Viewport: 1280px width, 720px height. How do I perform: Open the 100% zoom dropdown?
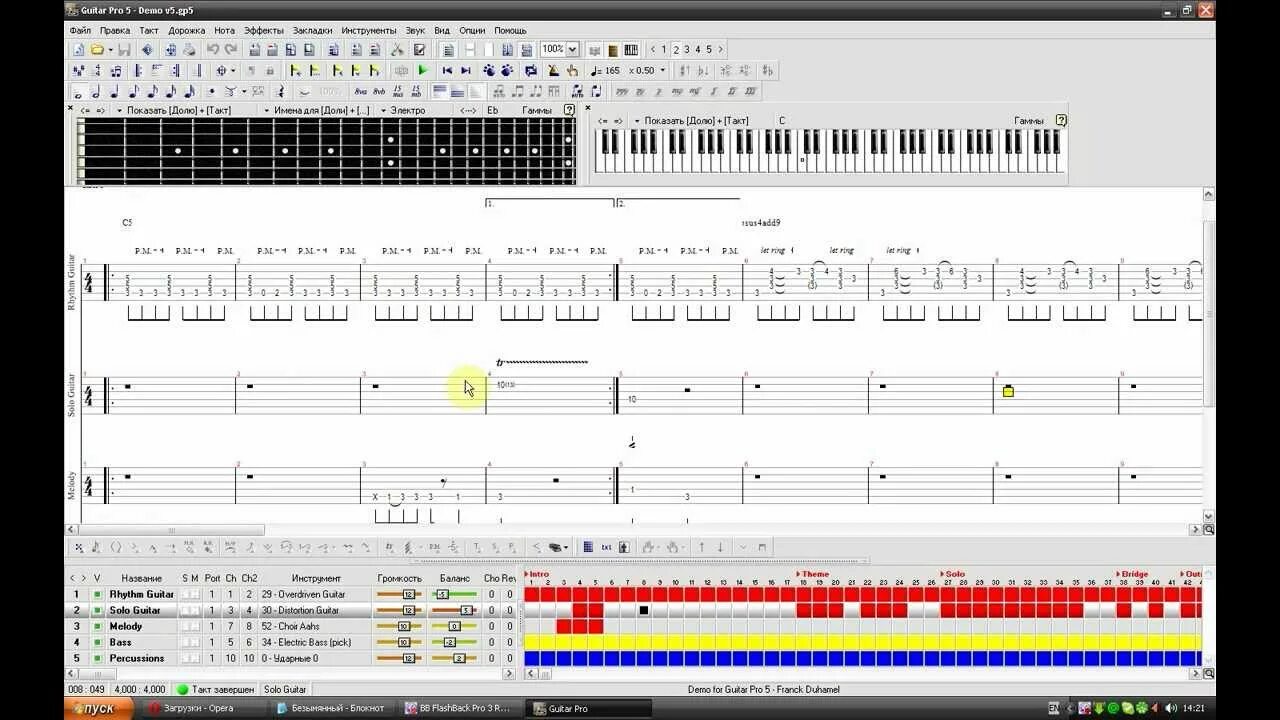tap(573, 49)
